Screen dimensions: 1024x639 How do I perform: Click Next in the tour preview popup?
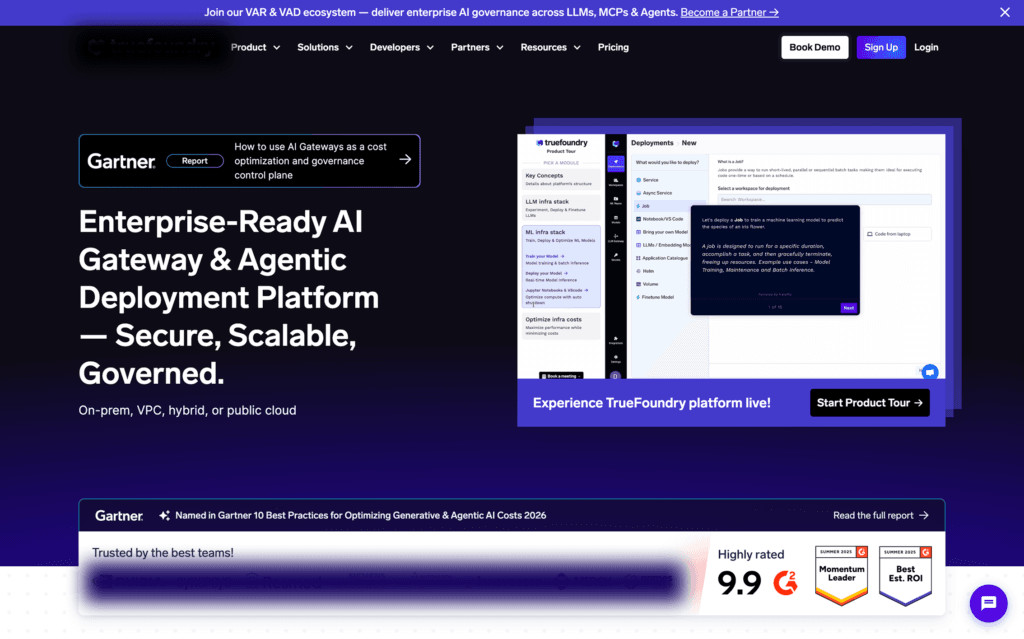(848, 308)
